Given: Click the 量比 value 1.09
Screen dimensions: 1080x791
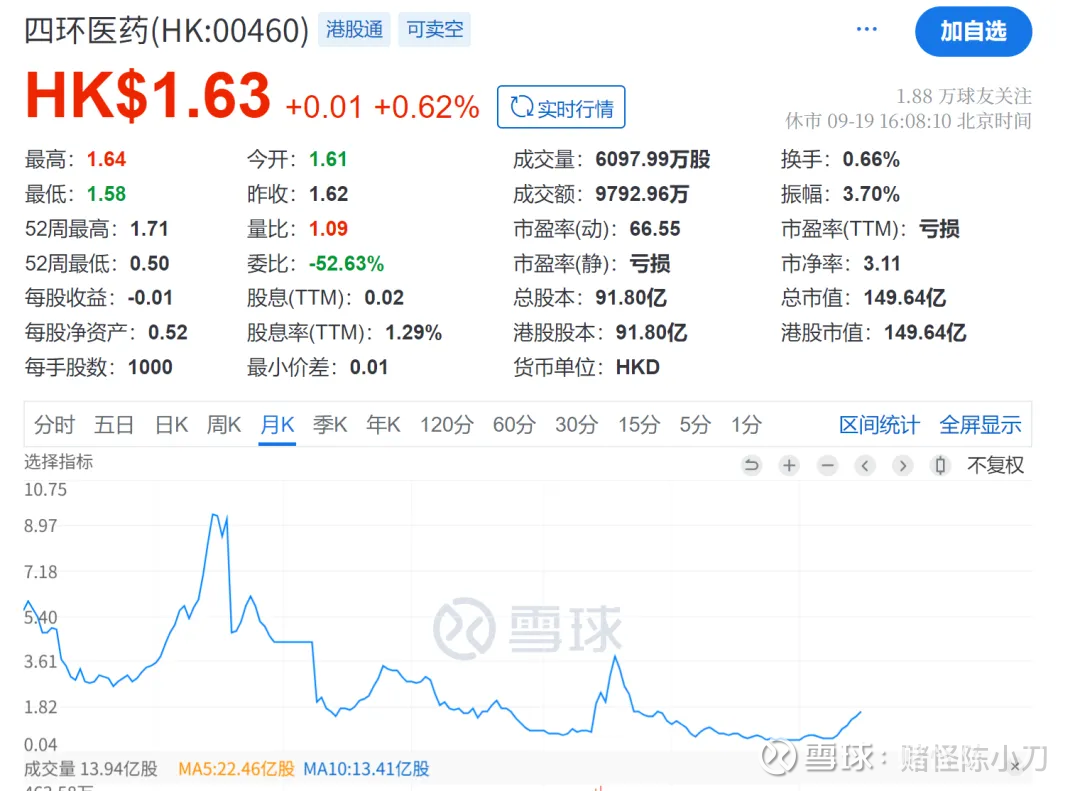Looking at the screenshot, I should coord(329,229).
